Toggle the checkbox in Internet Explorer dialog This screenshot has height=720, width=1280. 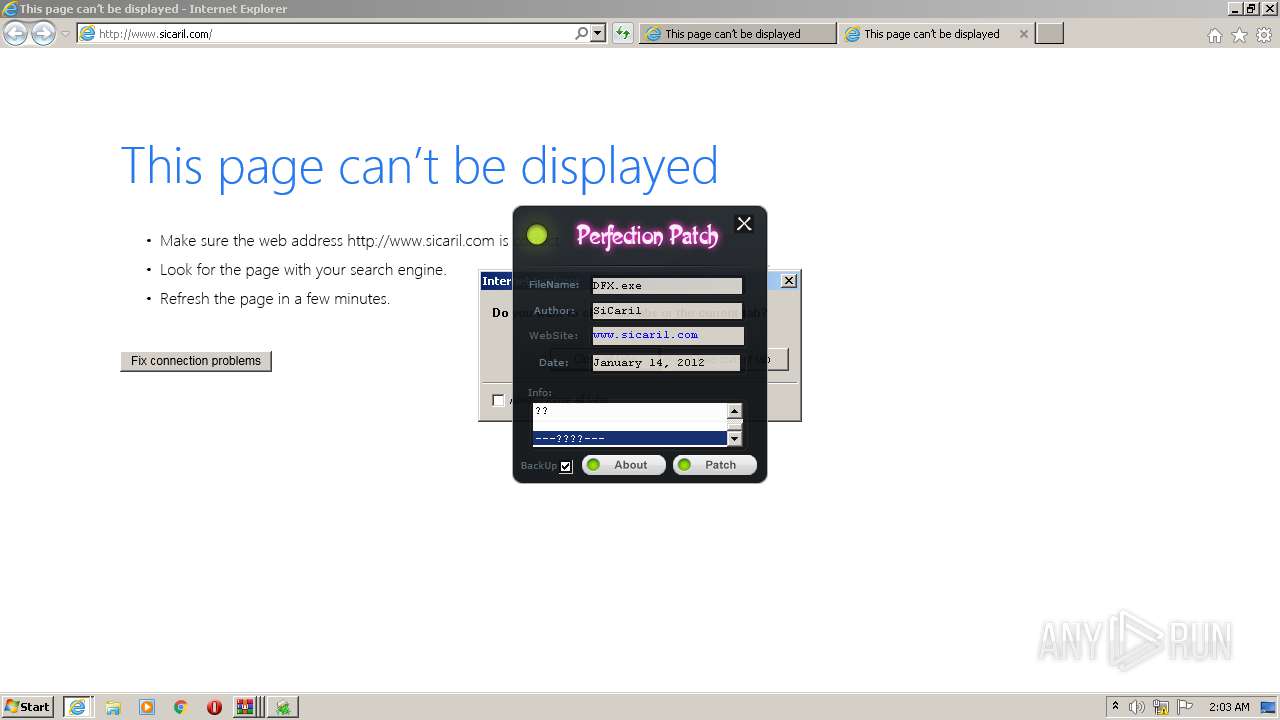point(498,400)
